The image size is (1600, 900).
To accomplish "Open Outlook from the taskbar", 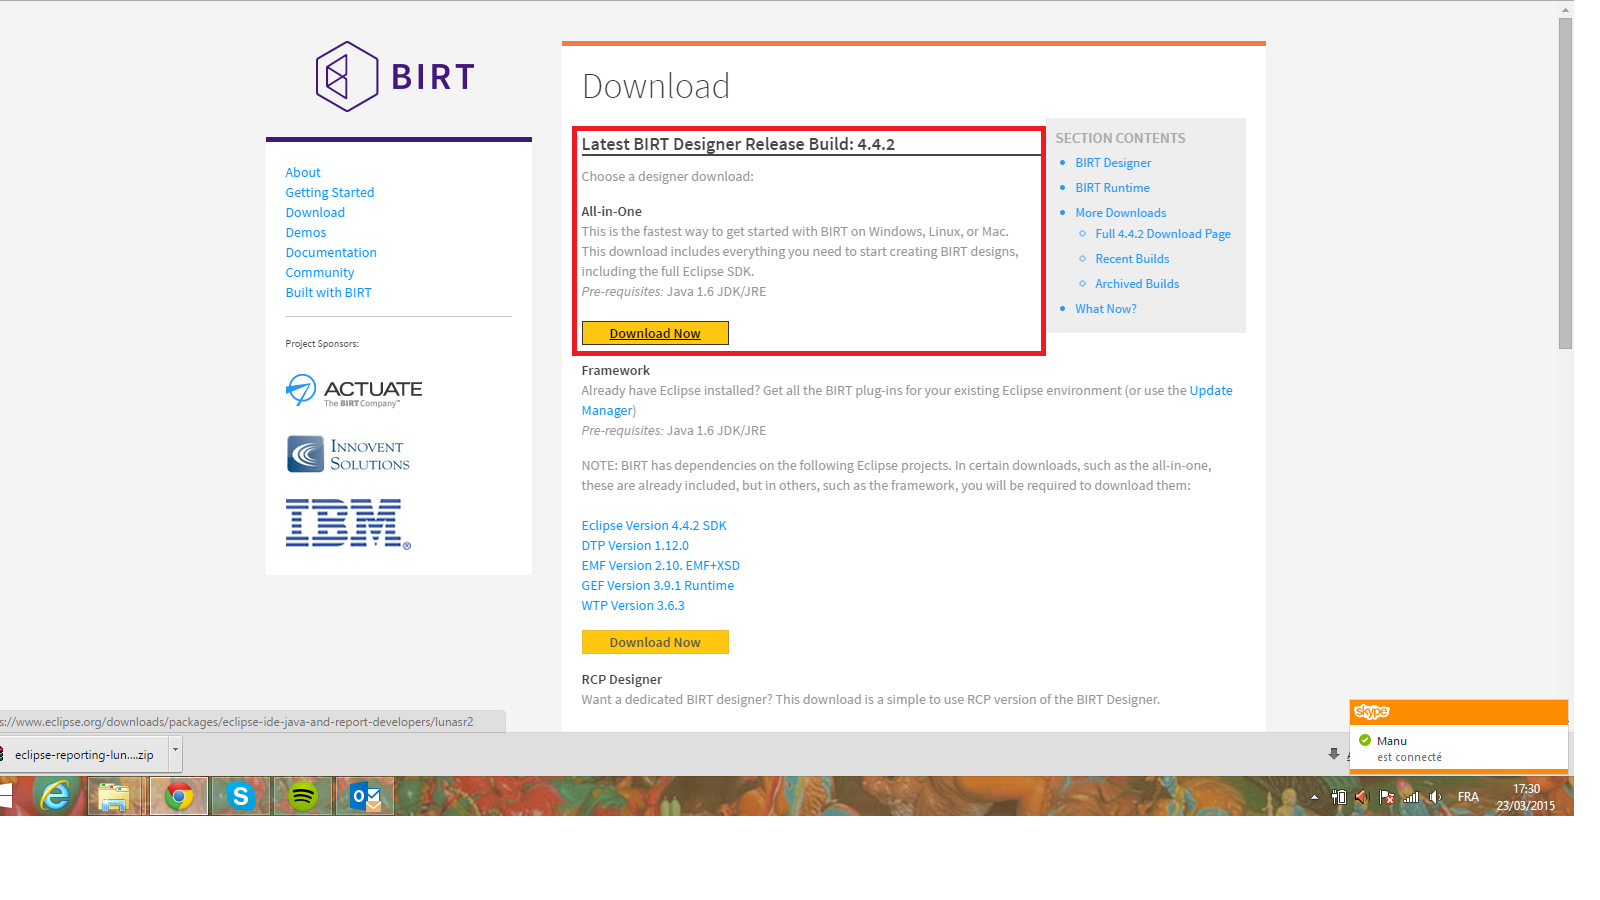I will (x=365, y=796).
